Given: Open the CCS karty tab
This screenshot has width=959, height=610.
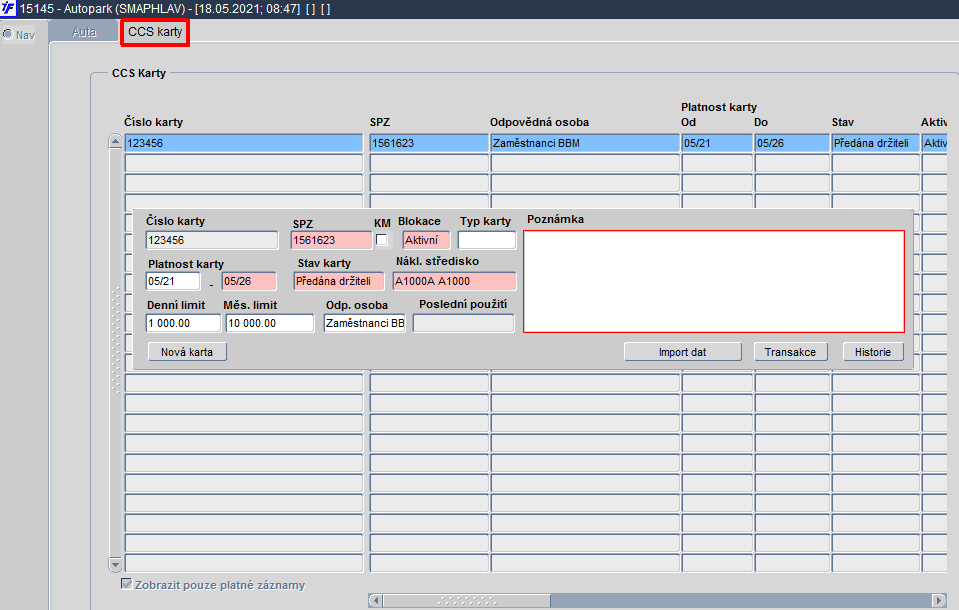Looking at the screenshot, I should click(155, 32).
